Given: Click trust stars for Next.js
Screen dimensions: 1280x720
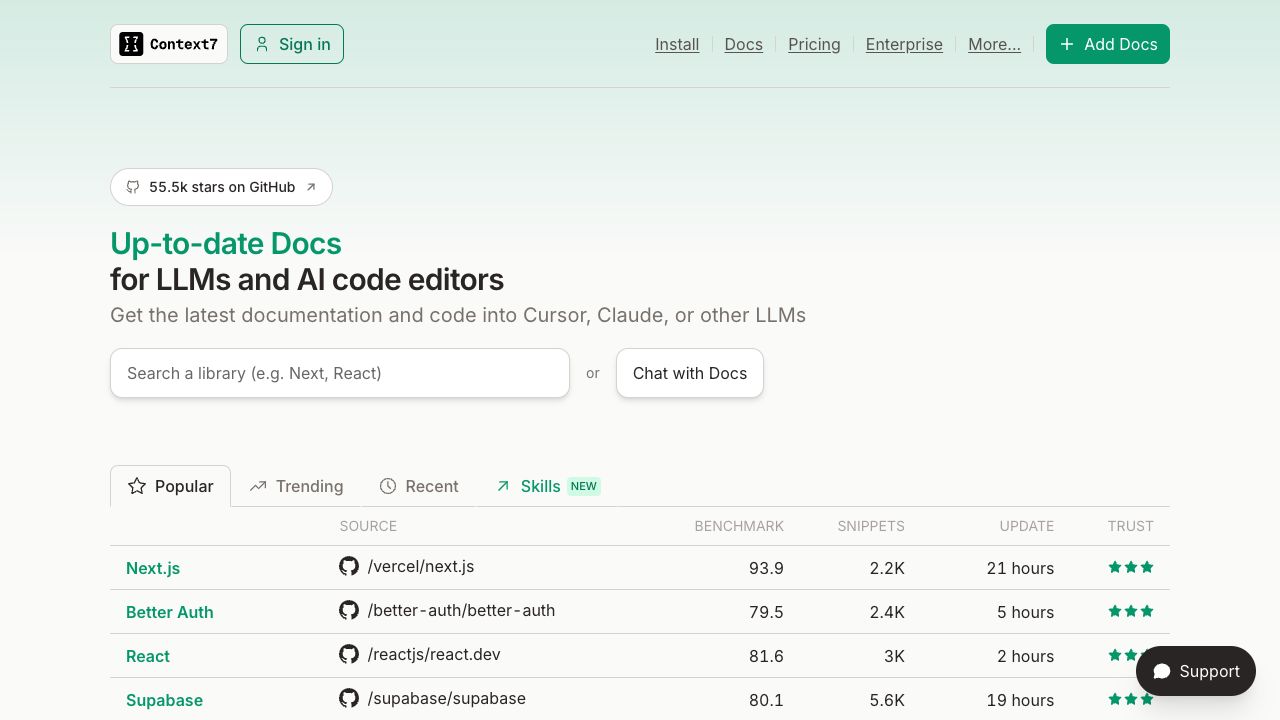Looking at the screenshot, I should tap(1131, 567).
